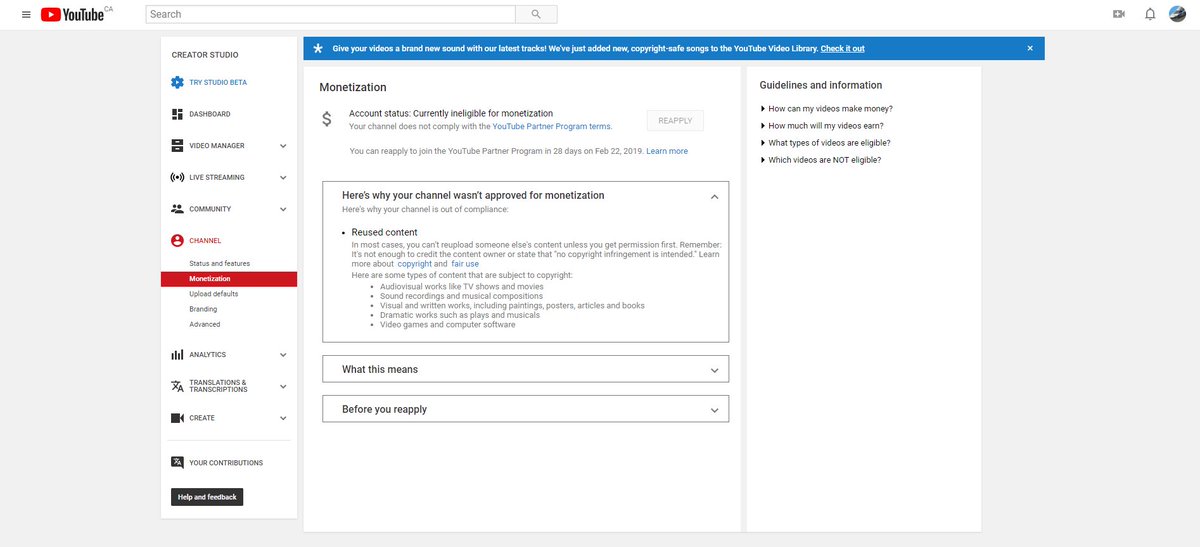
Task: Click the Try Studio Beta gear icon
Action: click(177, 82)
